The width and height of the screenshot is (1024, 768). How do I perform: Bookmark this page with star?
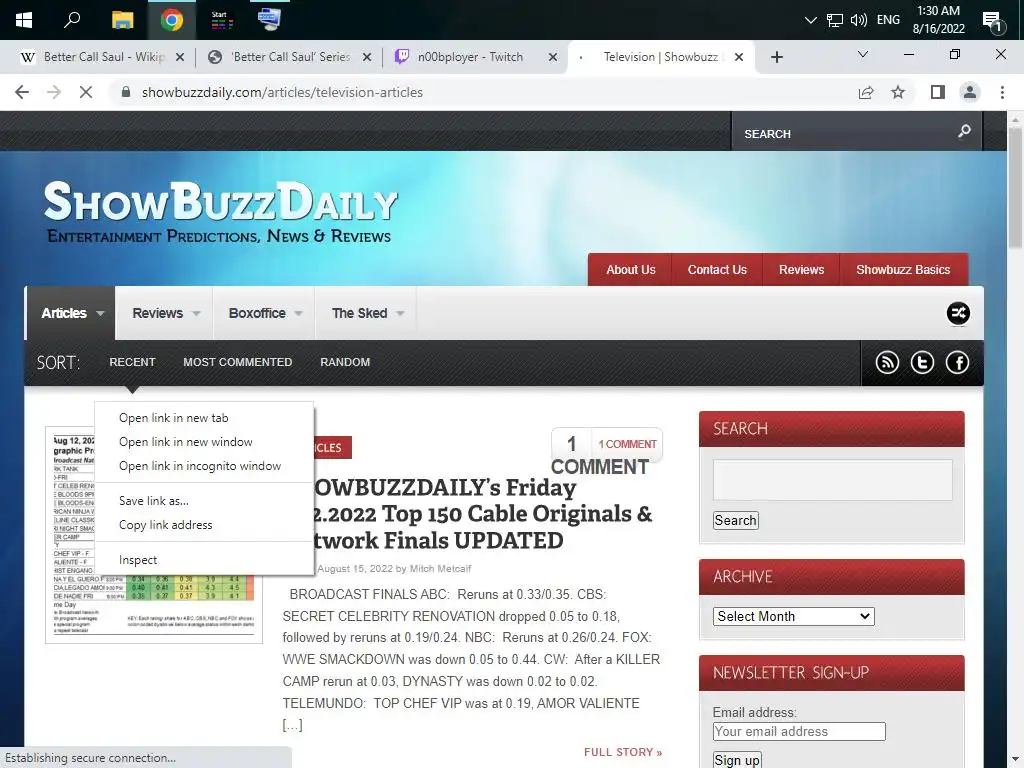898,92
